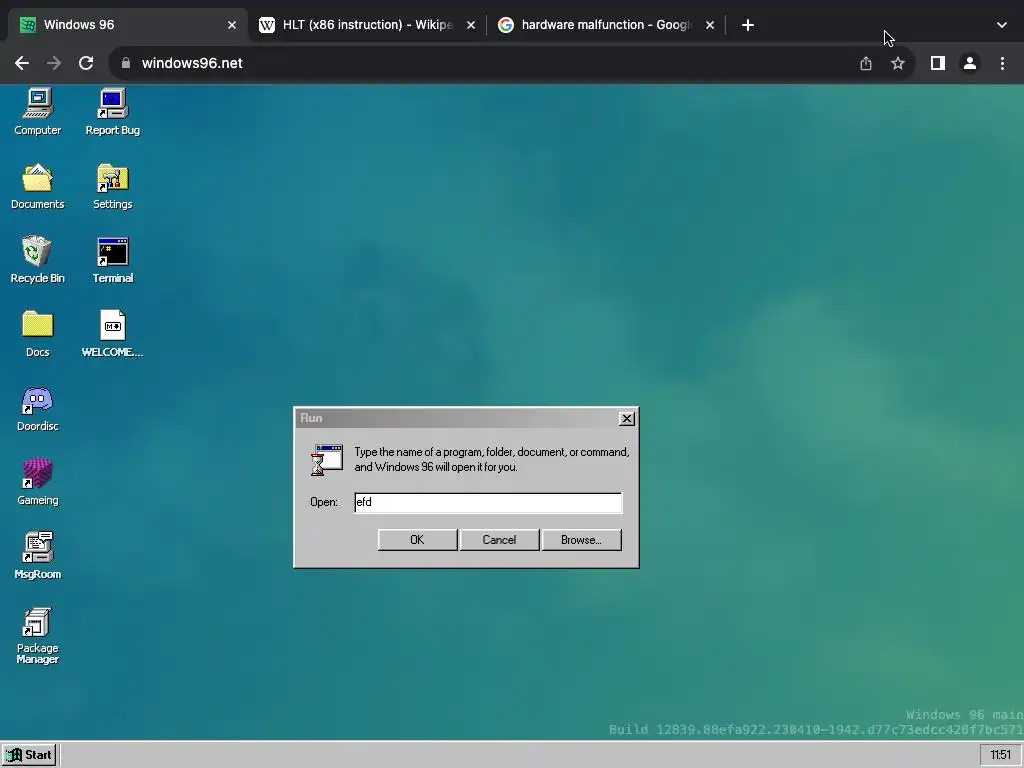Launch the Terminal shortcut
Screen dimensions: 1024x768
point(112,259)
